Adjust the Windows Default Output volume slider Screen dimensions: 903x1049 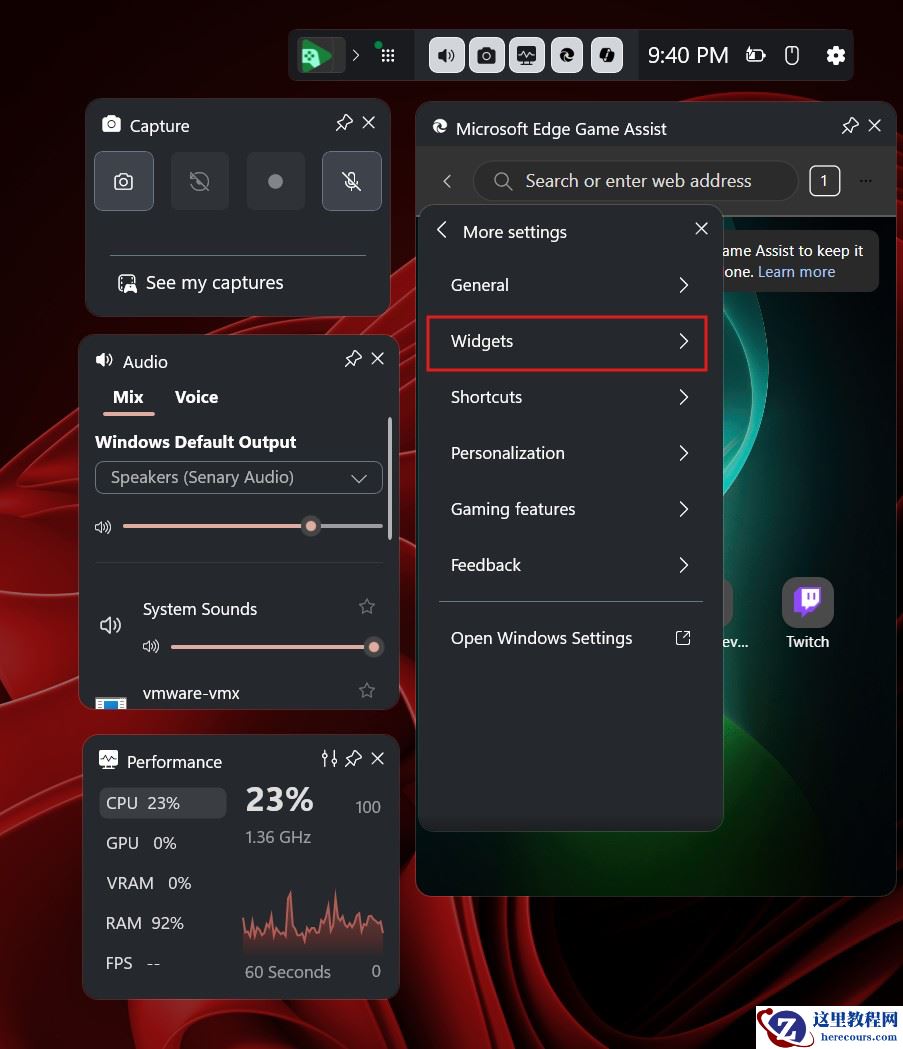click(x=310, y=526)
